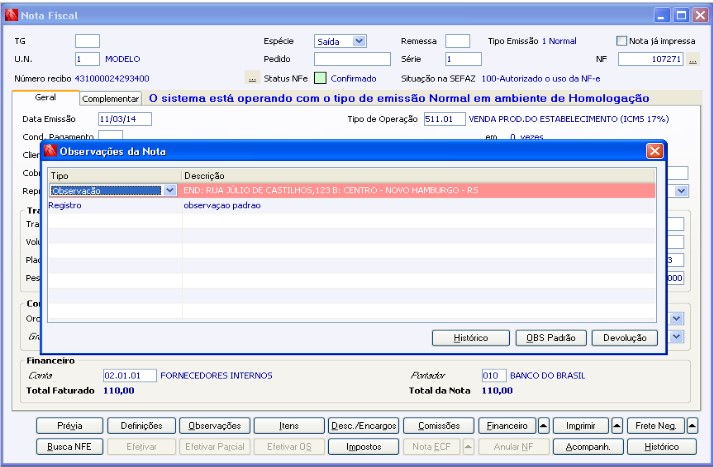This screenshot has width=713, height=467.
Task: Maximize the Nota Fiscal window
Action: pos(681,15)
